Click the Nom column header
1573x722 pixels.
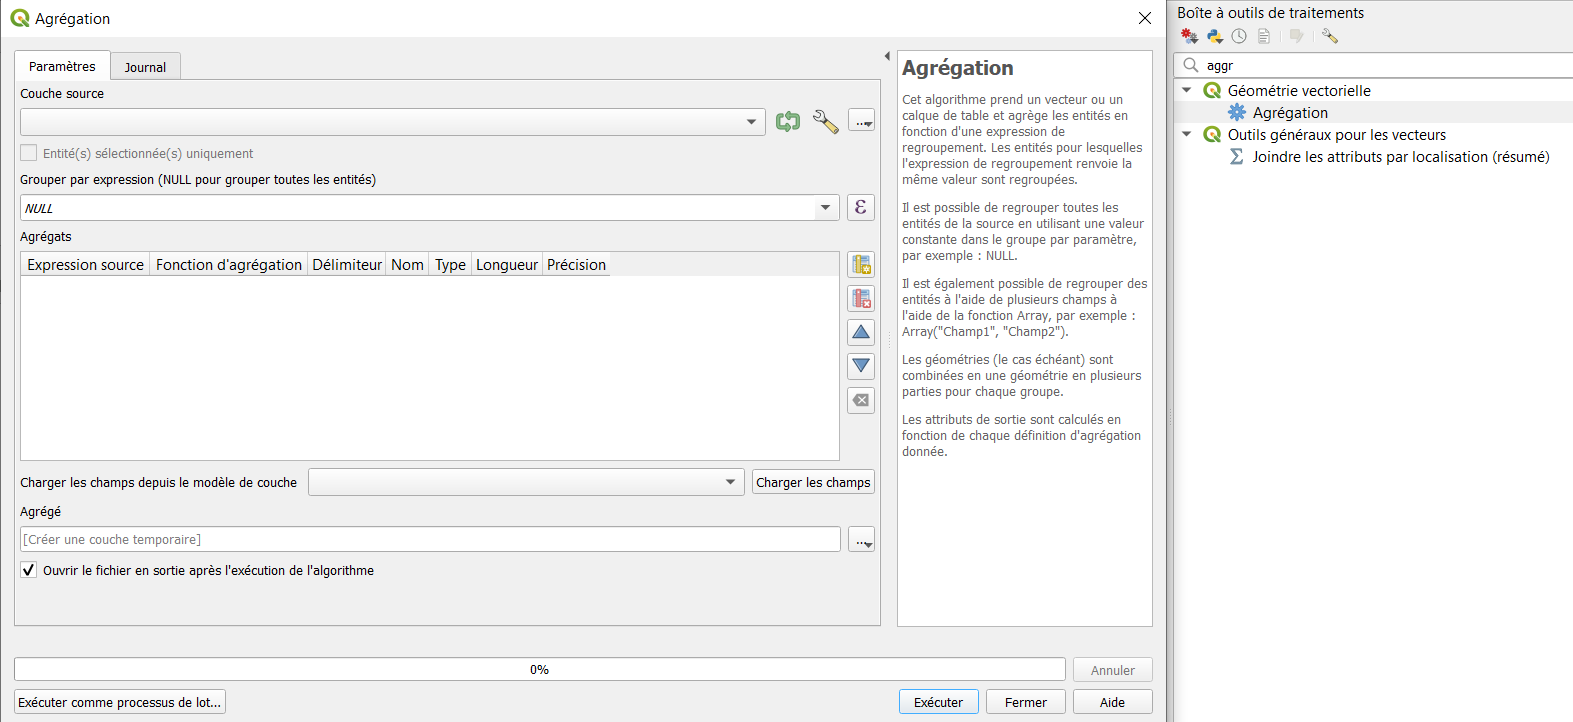[x=408, y=265]
